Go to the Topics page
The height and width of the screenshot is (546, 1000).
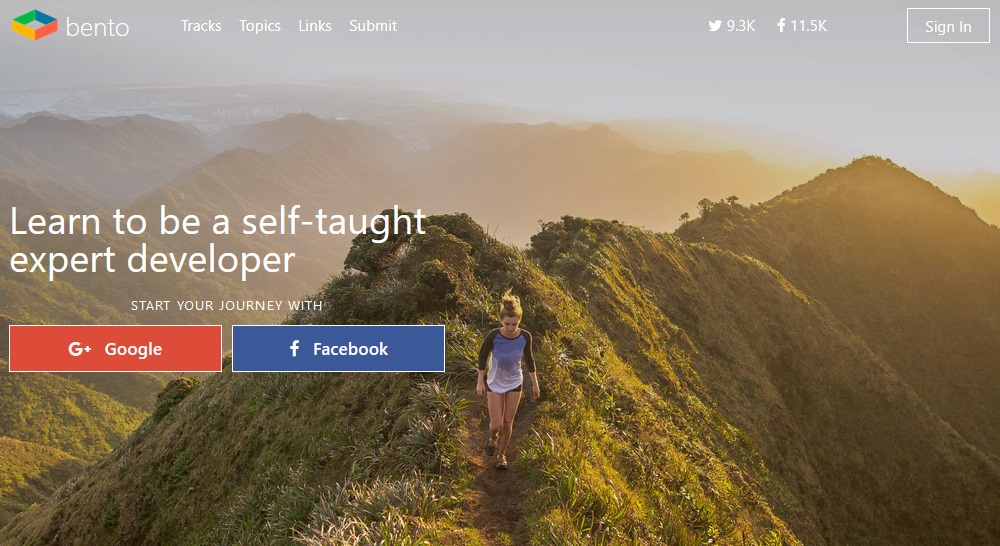[260, 26]
